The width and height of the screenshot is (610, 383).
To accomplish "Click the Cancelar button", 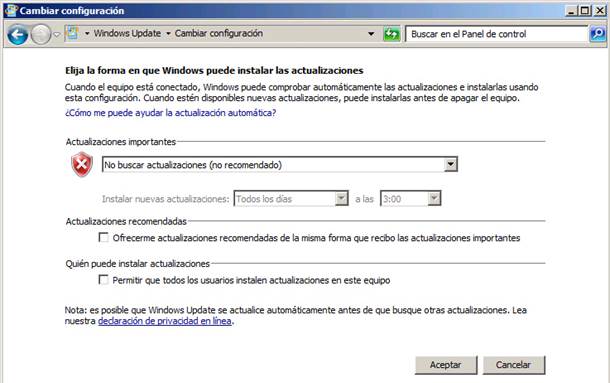I will click(514, 365).
